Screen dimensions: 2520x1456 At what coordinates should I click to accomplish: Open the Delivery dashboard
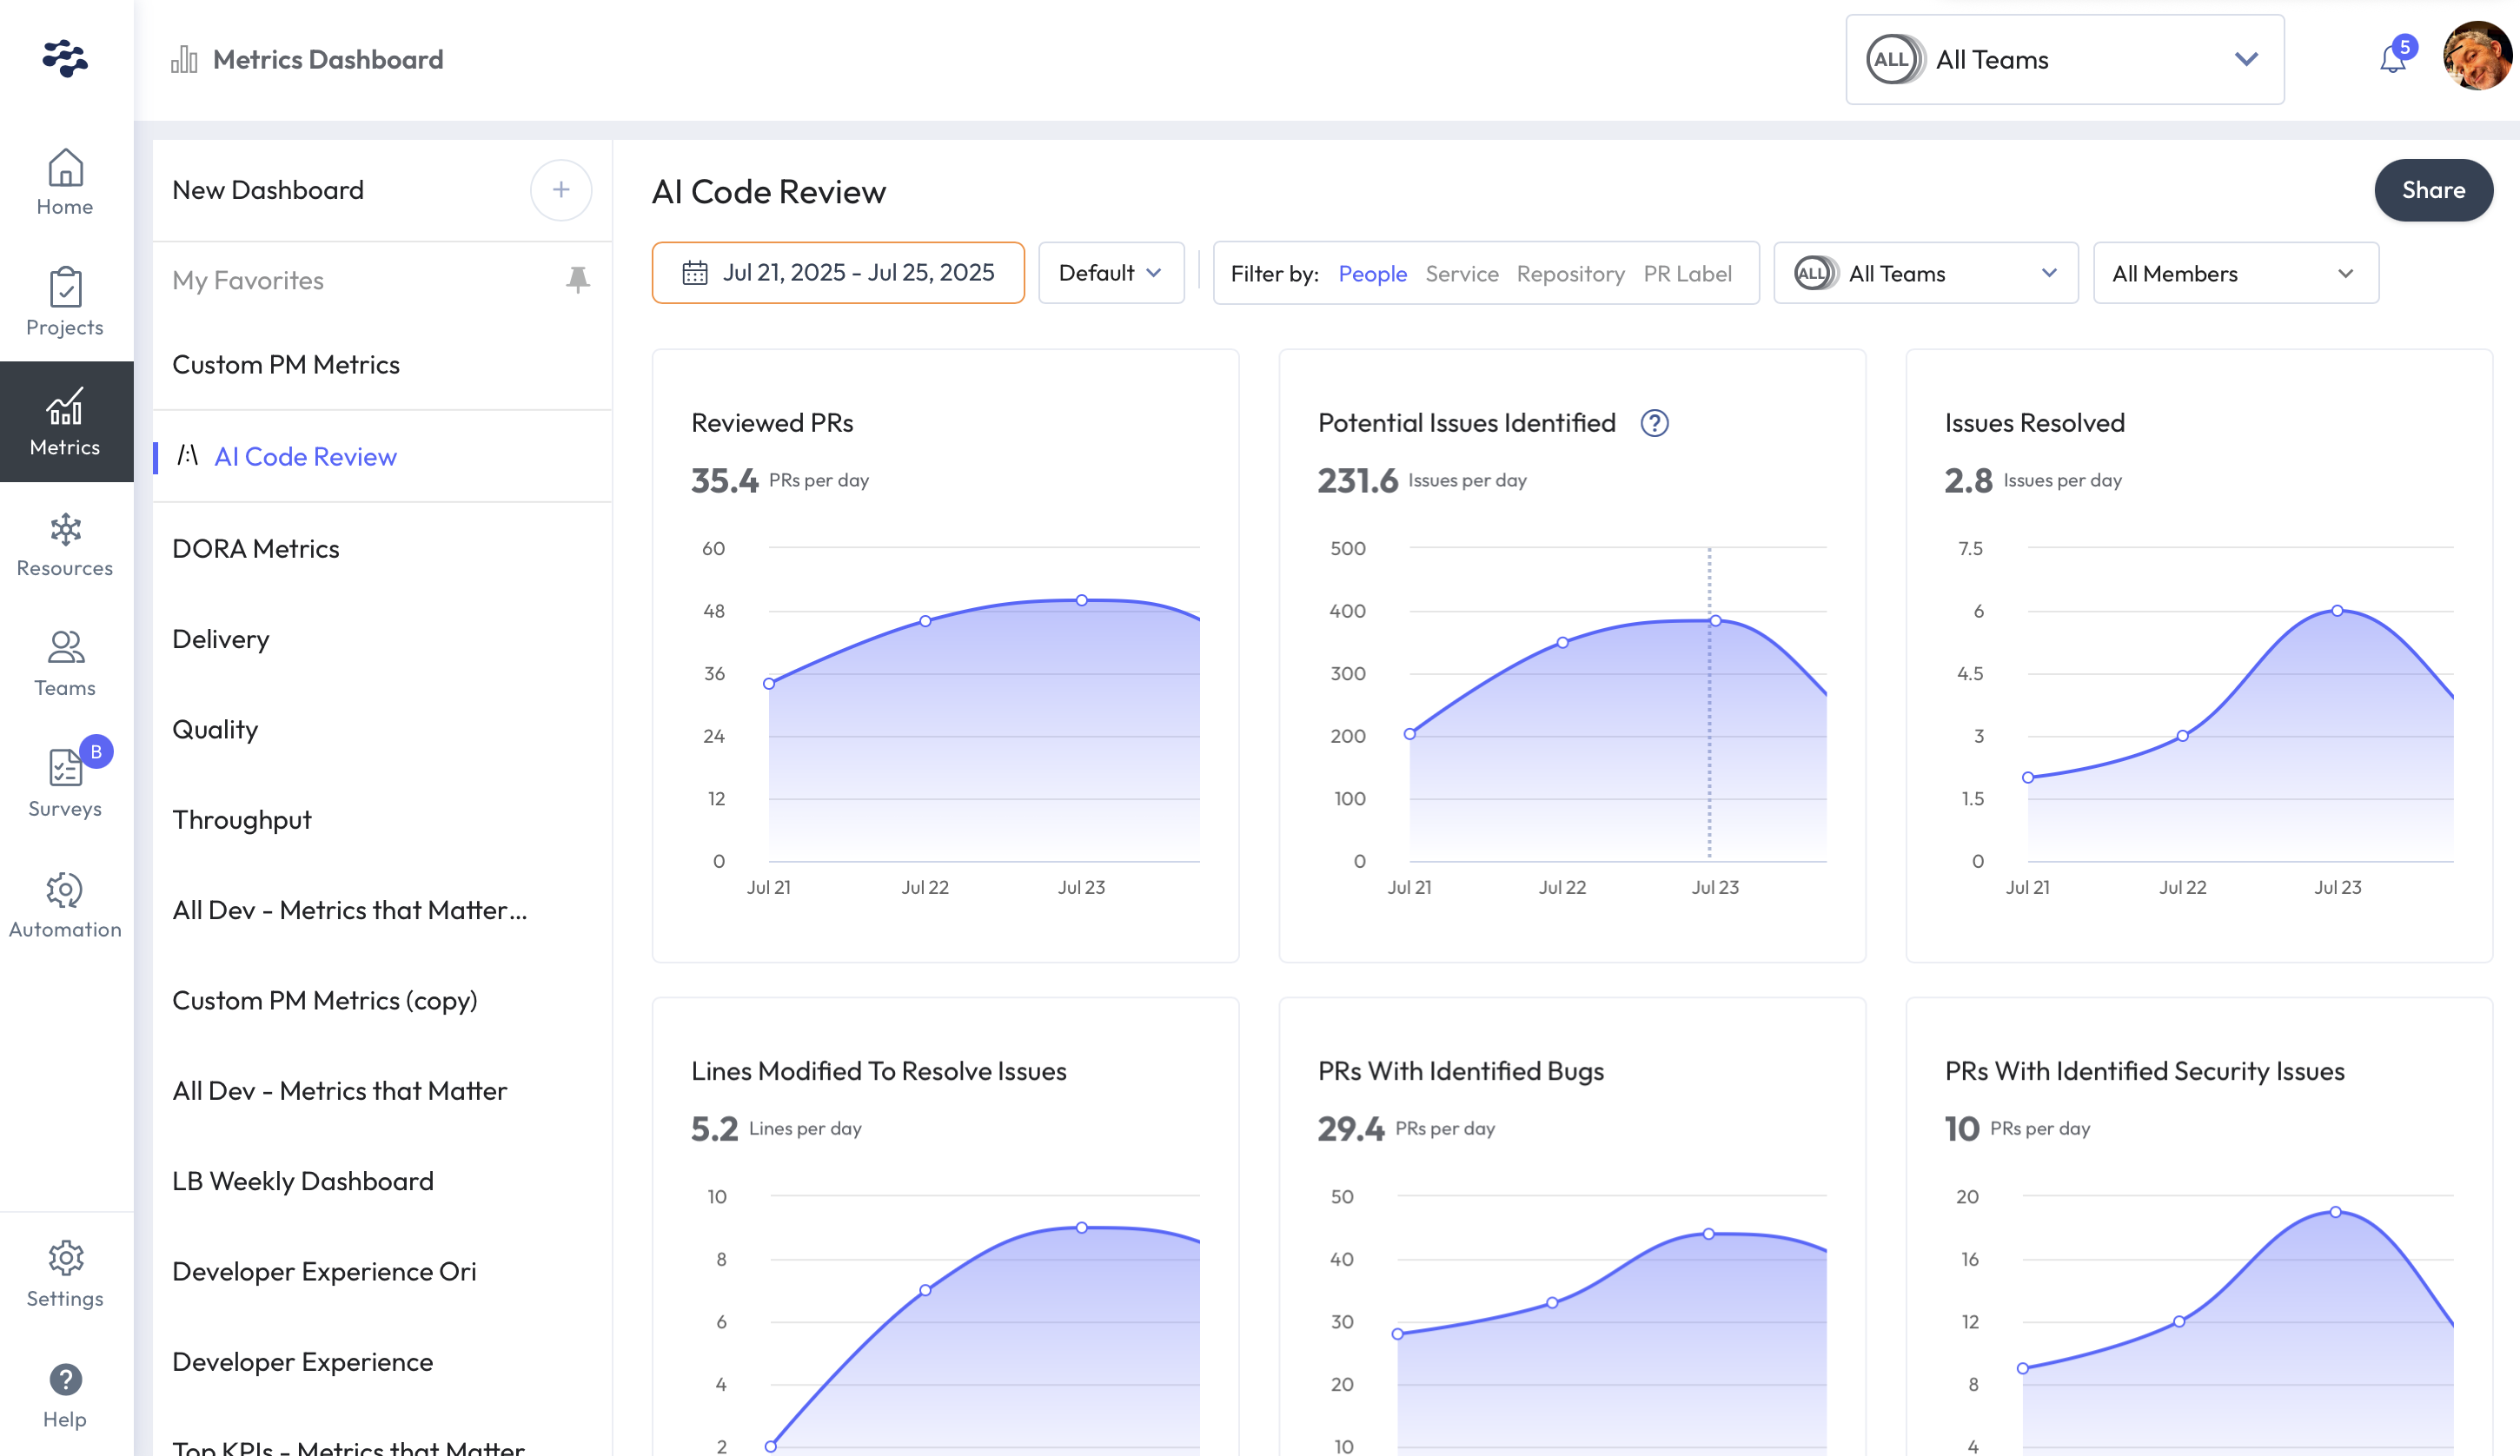[x=221, y=640]
